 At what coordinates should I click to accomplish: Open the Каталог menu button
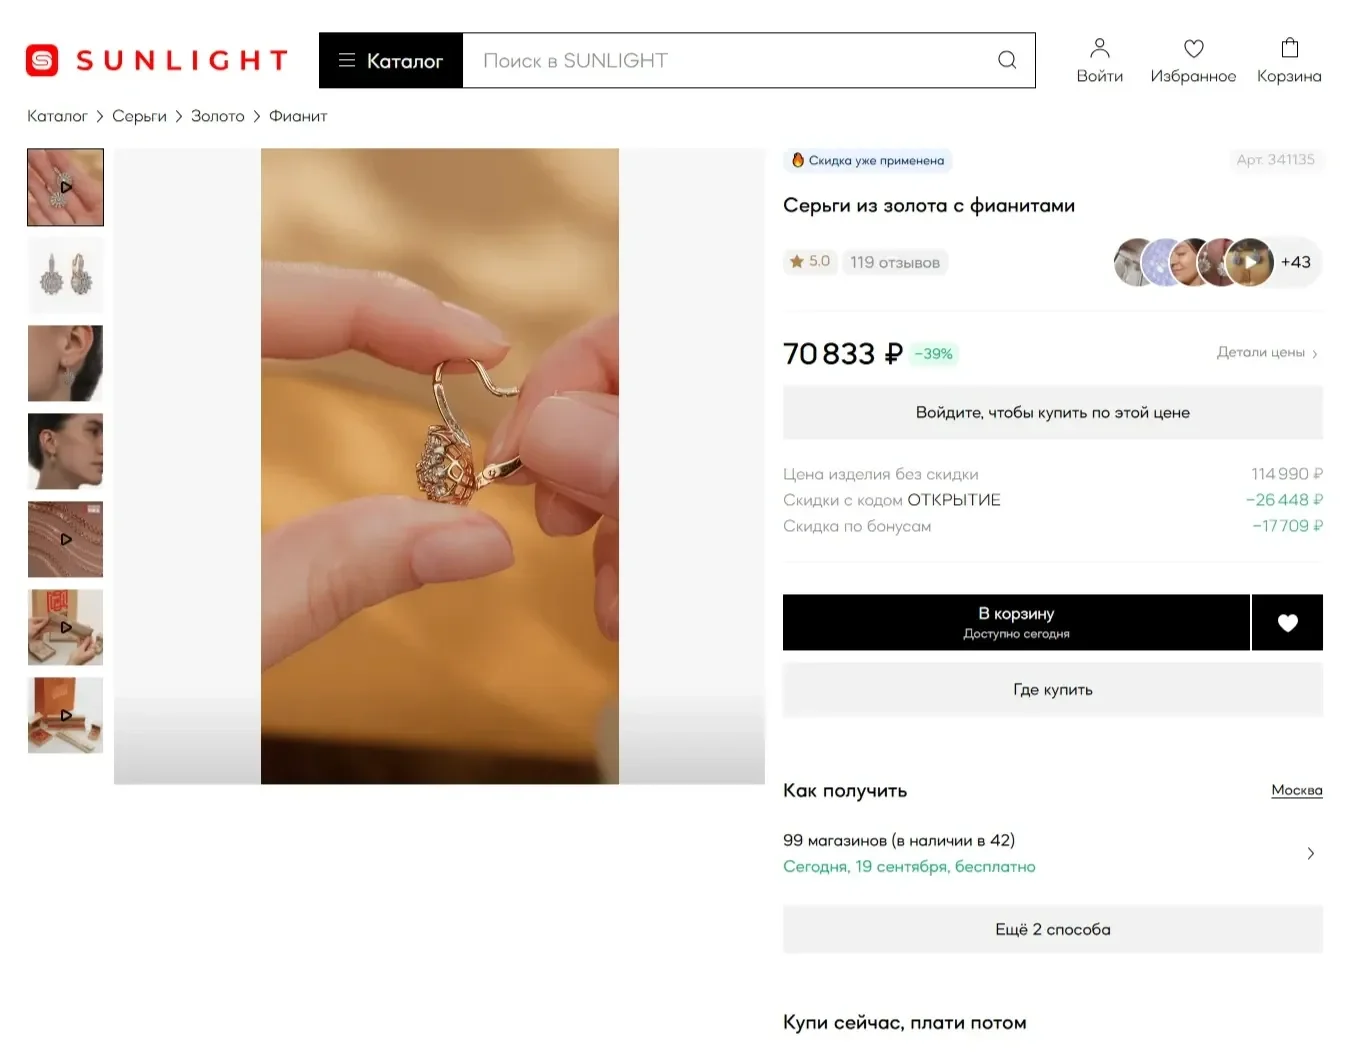[391, 60]
